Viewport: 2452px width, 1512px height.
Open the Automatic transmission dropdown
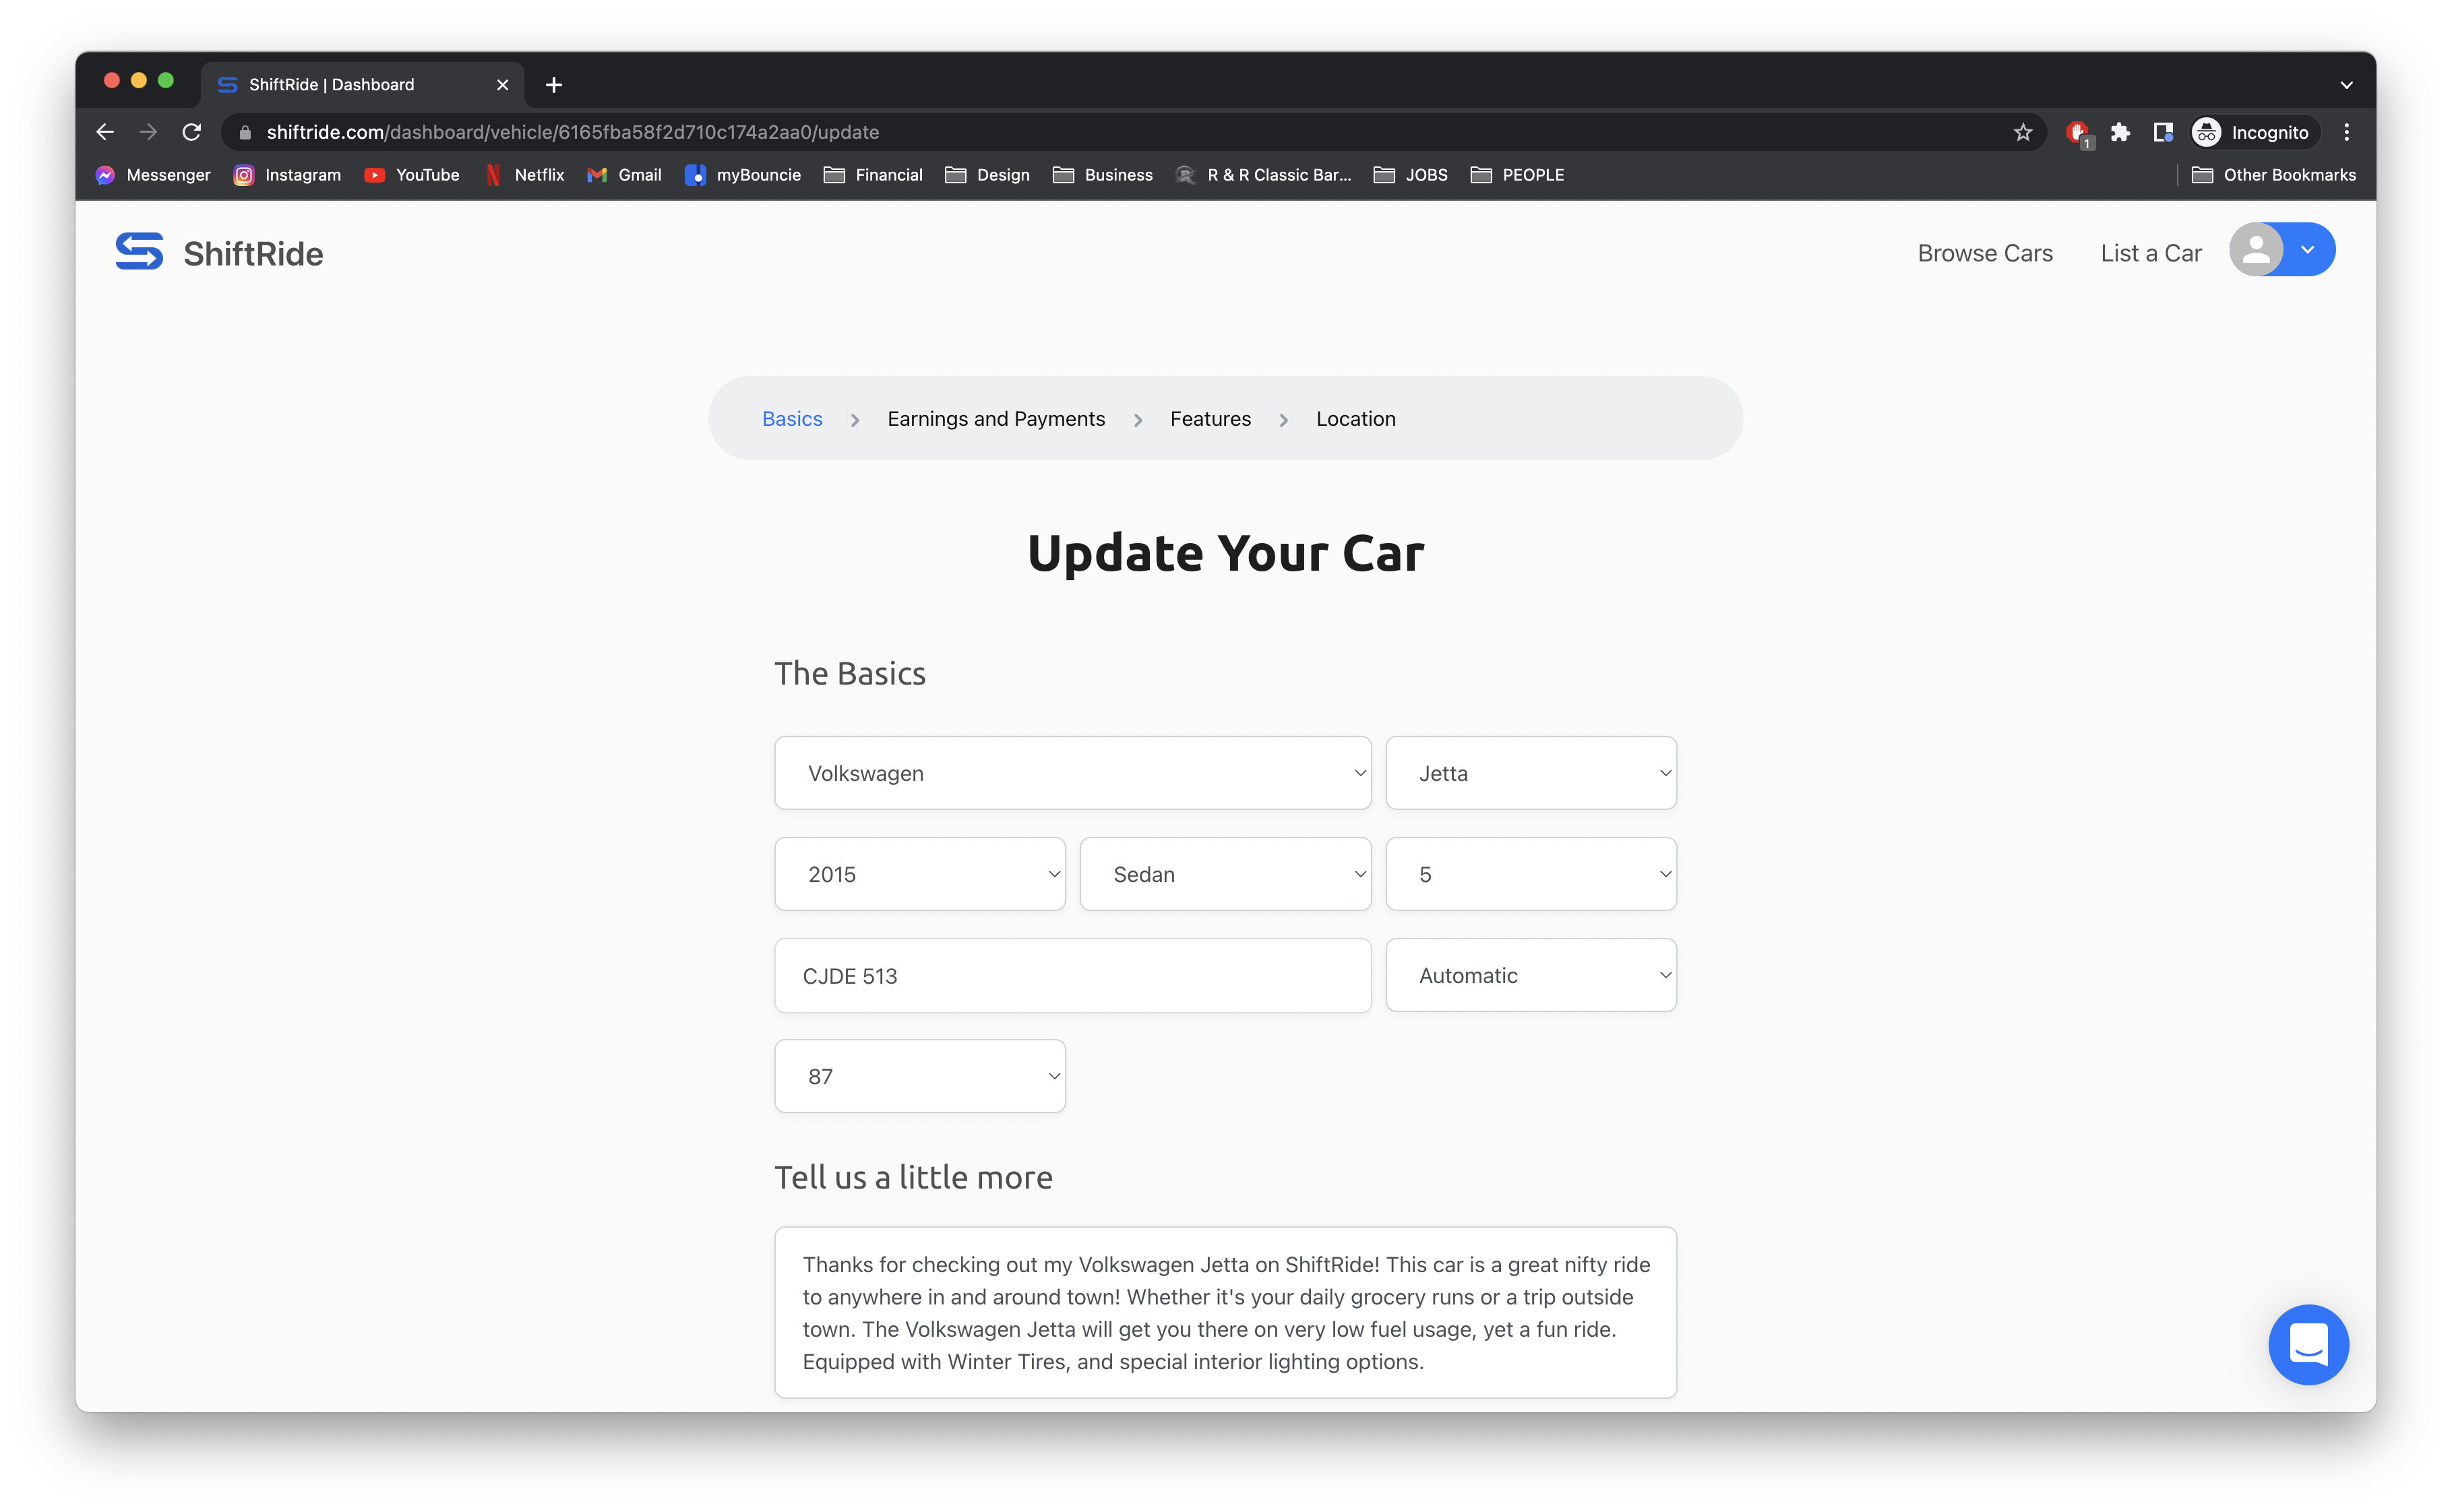[x=1531, y=975]
